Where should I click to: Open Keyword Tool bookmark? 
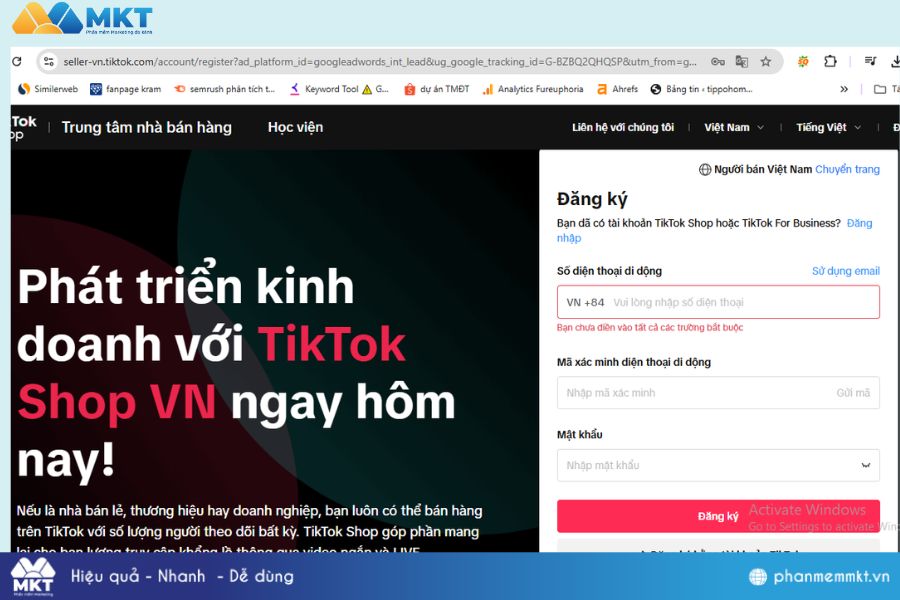[x=339, y=89]
